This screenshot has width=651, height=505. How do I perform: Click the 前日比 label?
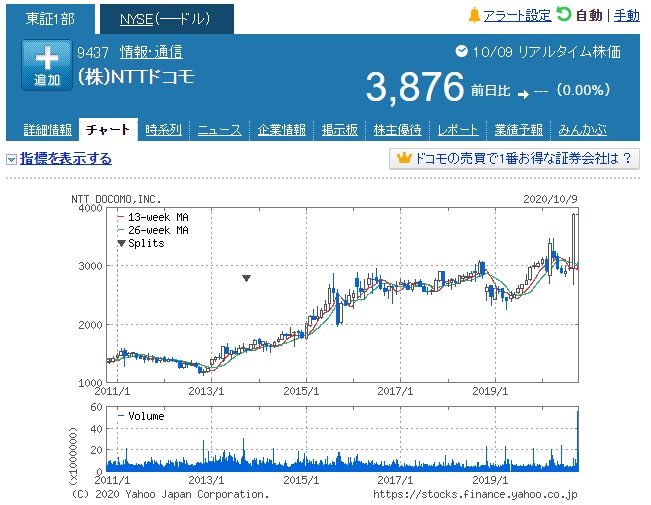tap(490, 91)
